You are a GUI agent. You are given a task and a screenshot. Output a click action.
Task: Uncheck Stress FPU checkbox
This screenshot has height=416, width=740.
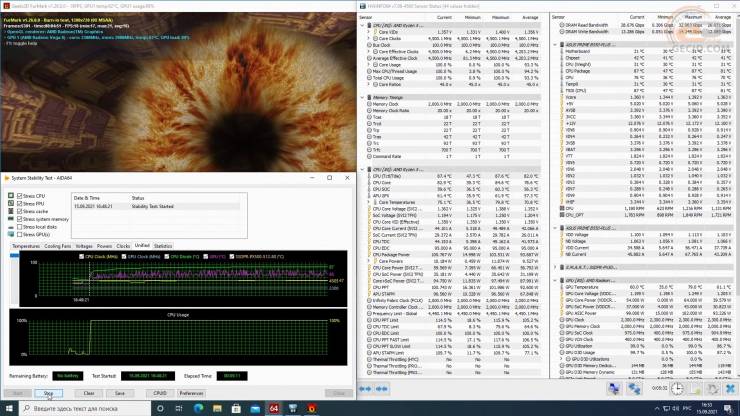point(19,204)
